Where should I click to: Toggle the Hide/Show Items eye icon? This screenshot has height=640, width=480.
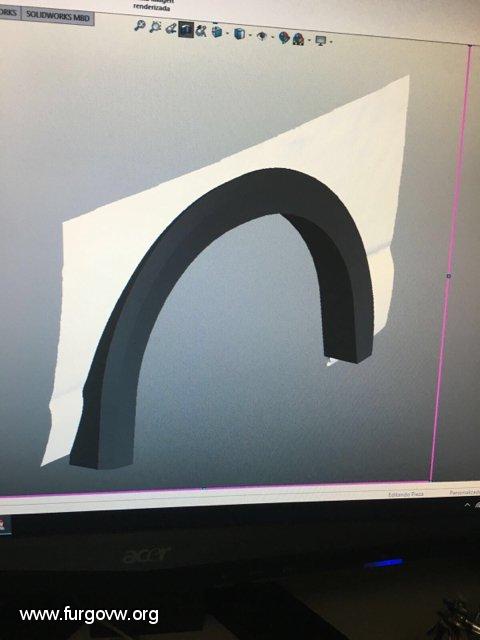pos(262,36)
